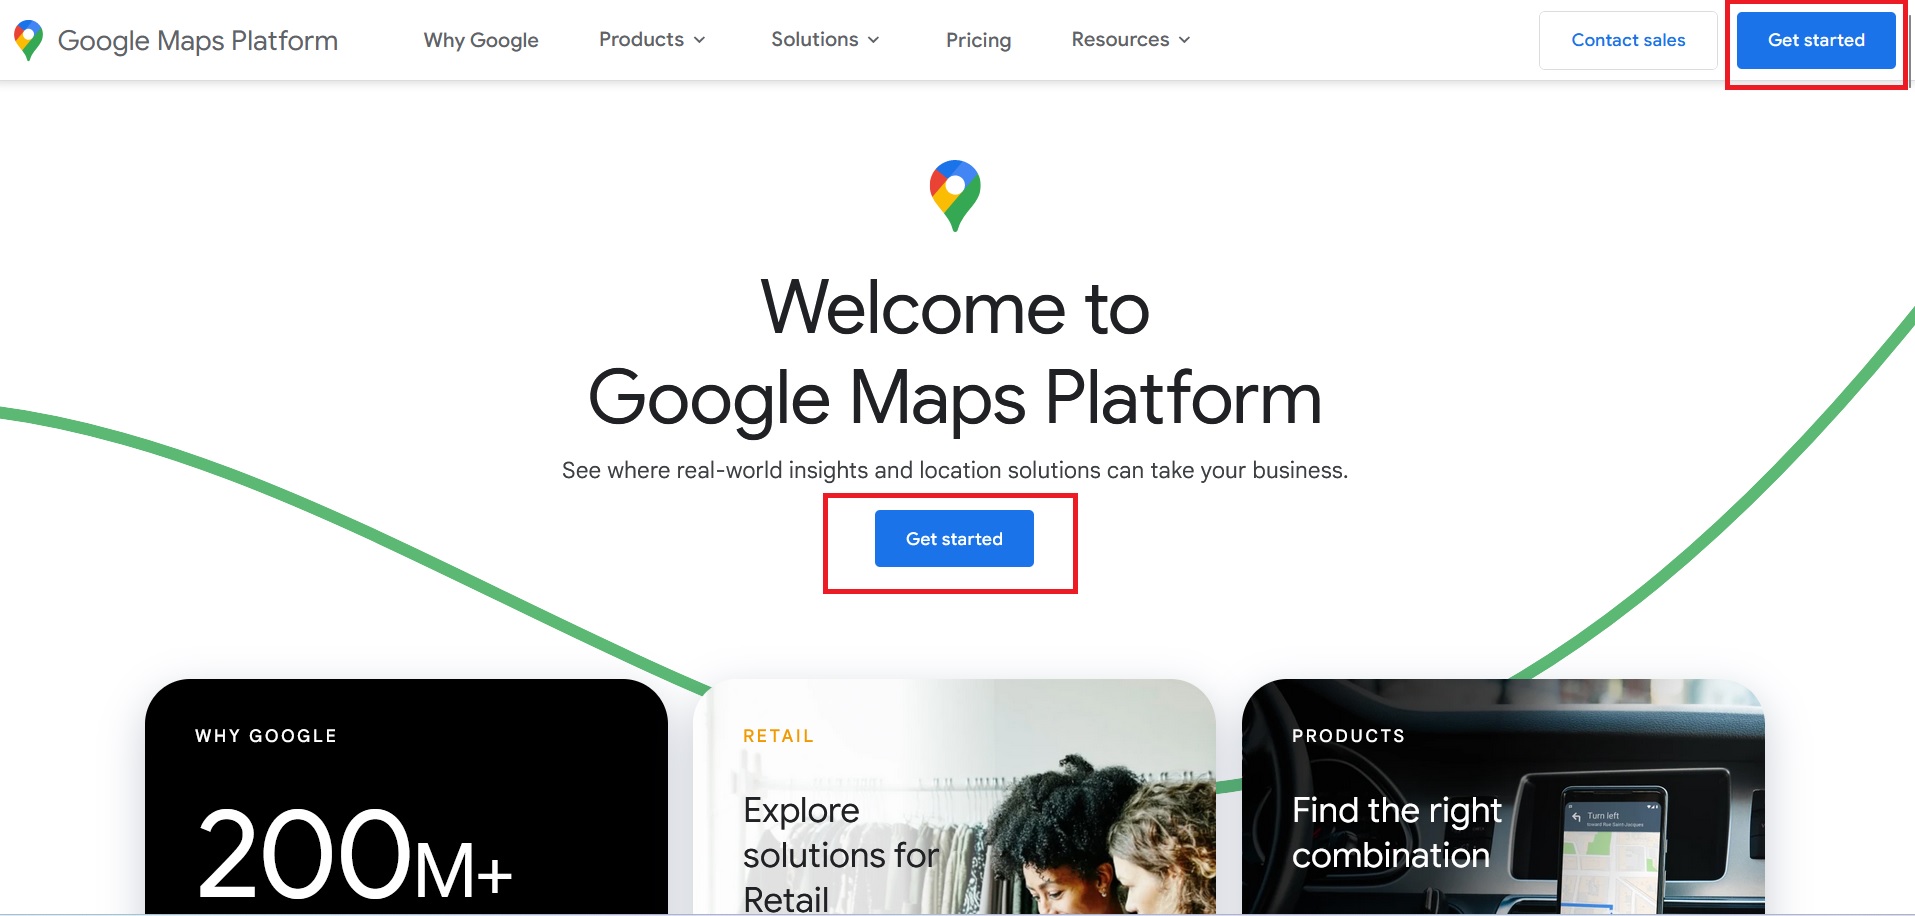
Task: Open the Products menu label
Action: (641, 39)
